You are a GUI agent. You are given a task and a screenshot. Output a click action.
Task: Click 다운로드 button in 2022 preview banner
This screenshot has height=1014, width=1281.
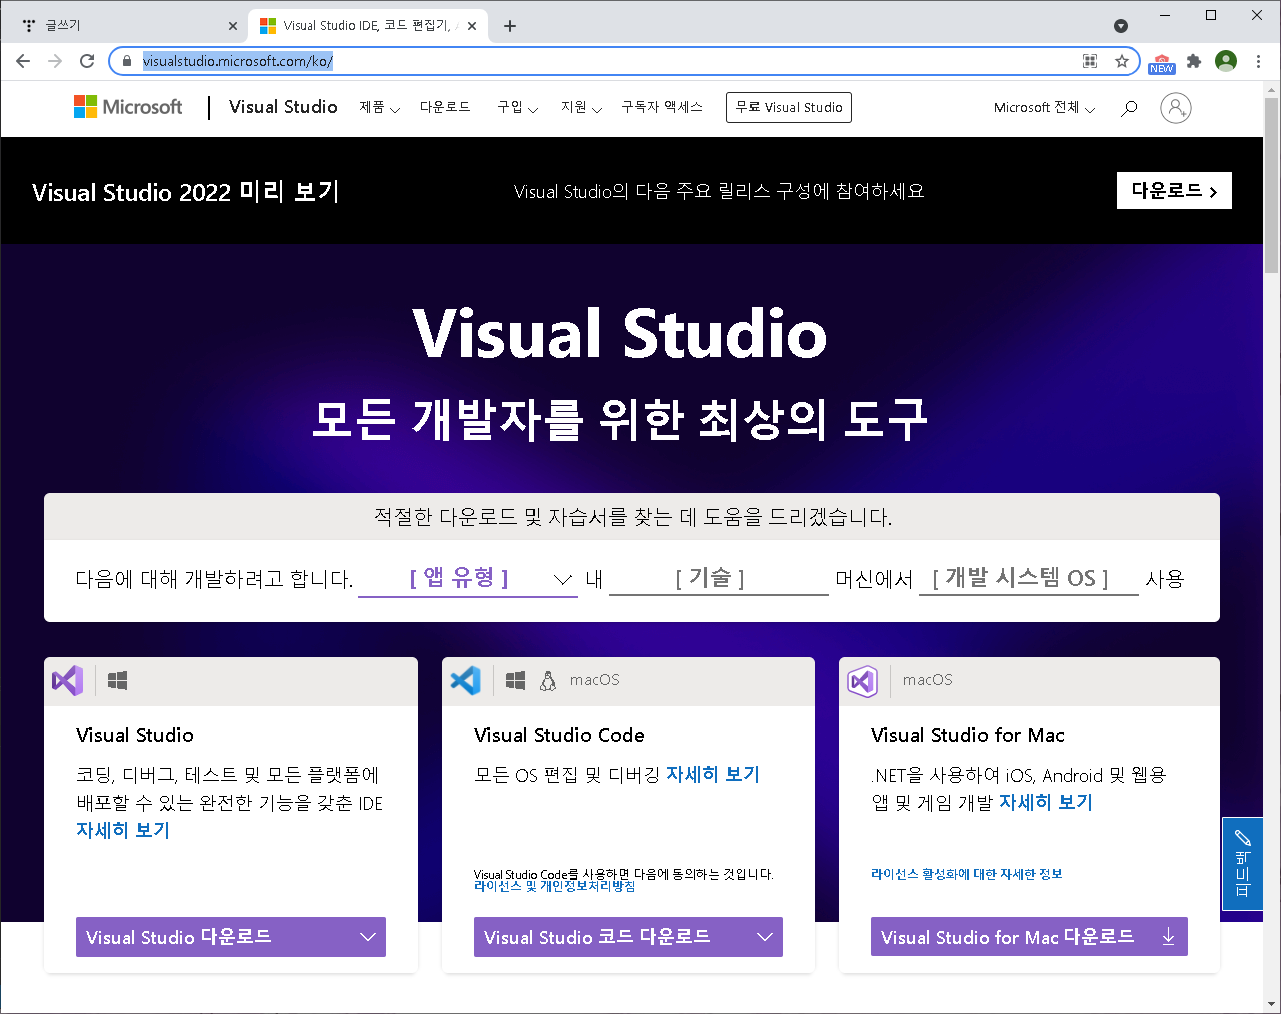pyautogui.click(x=1174, y=191)
